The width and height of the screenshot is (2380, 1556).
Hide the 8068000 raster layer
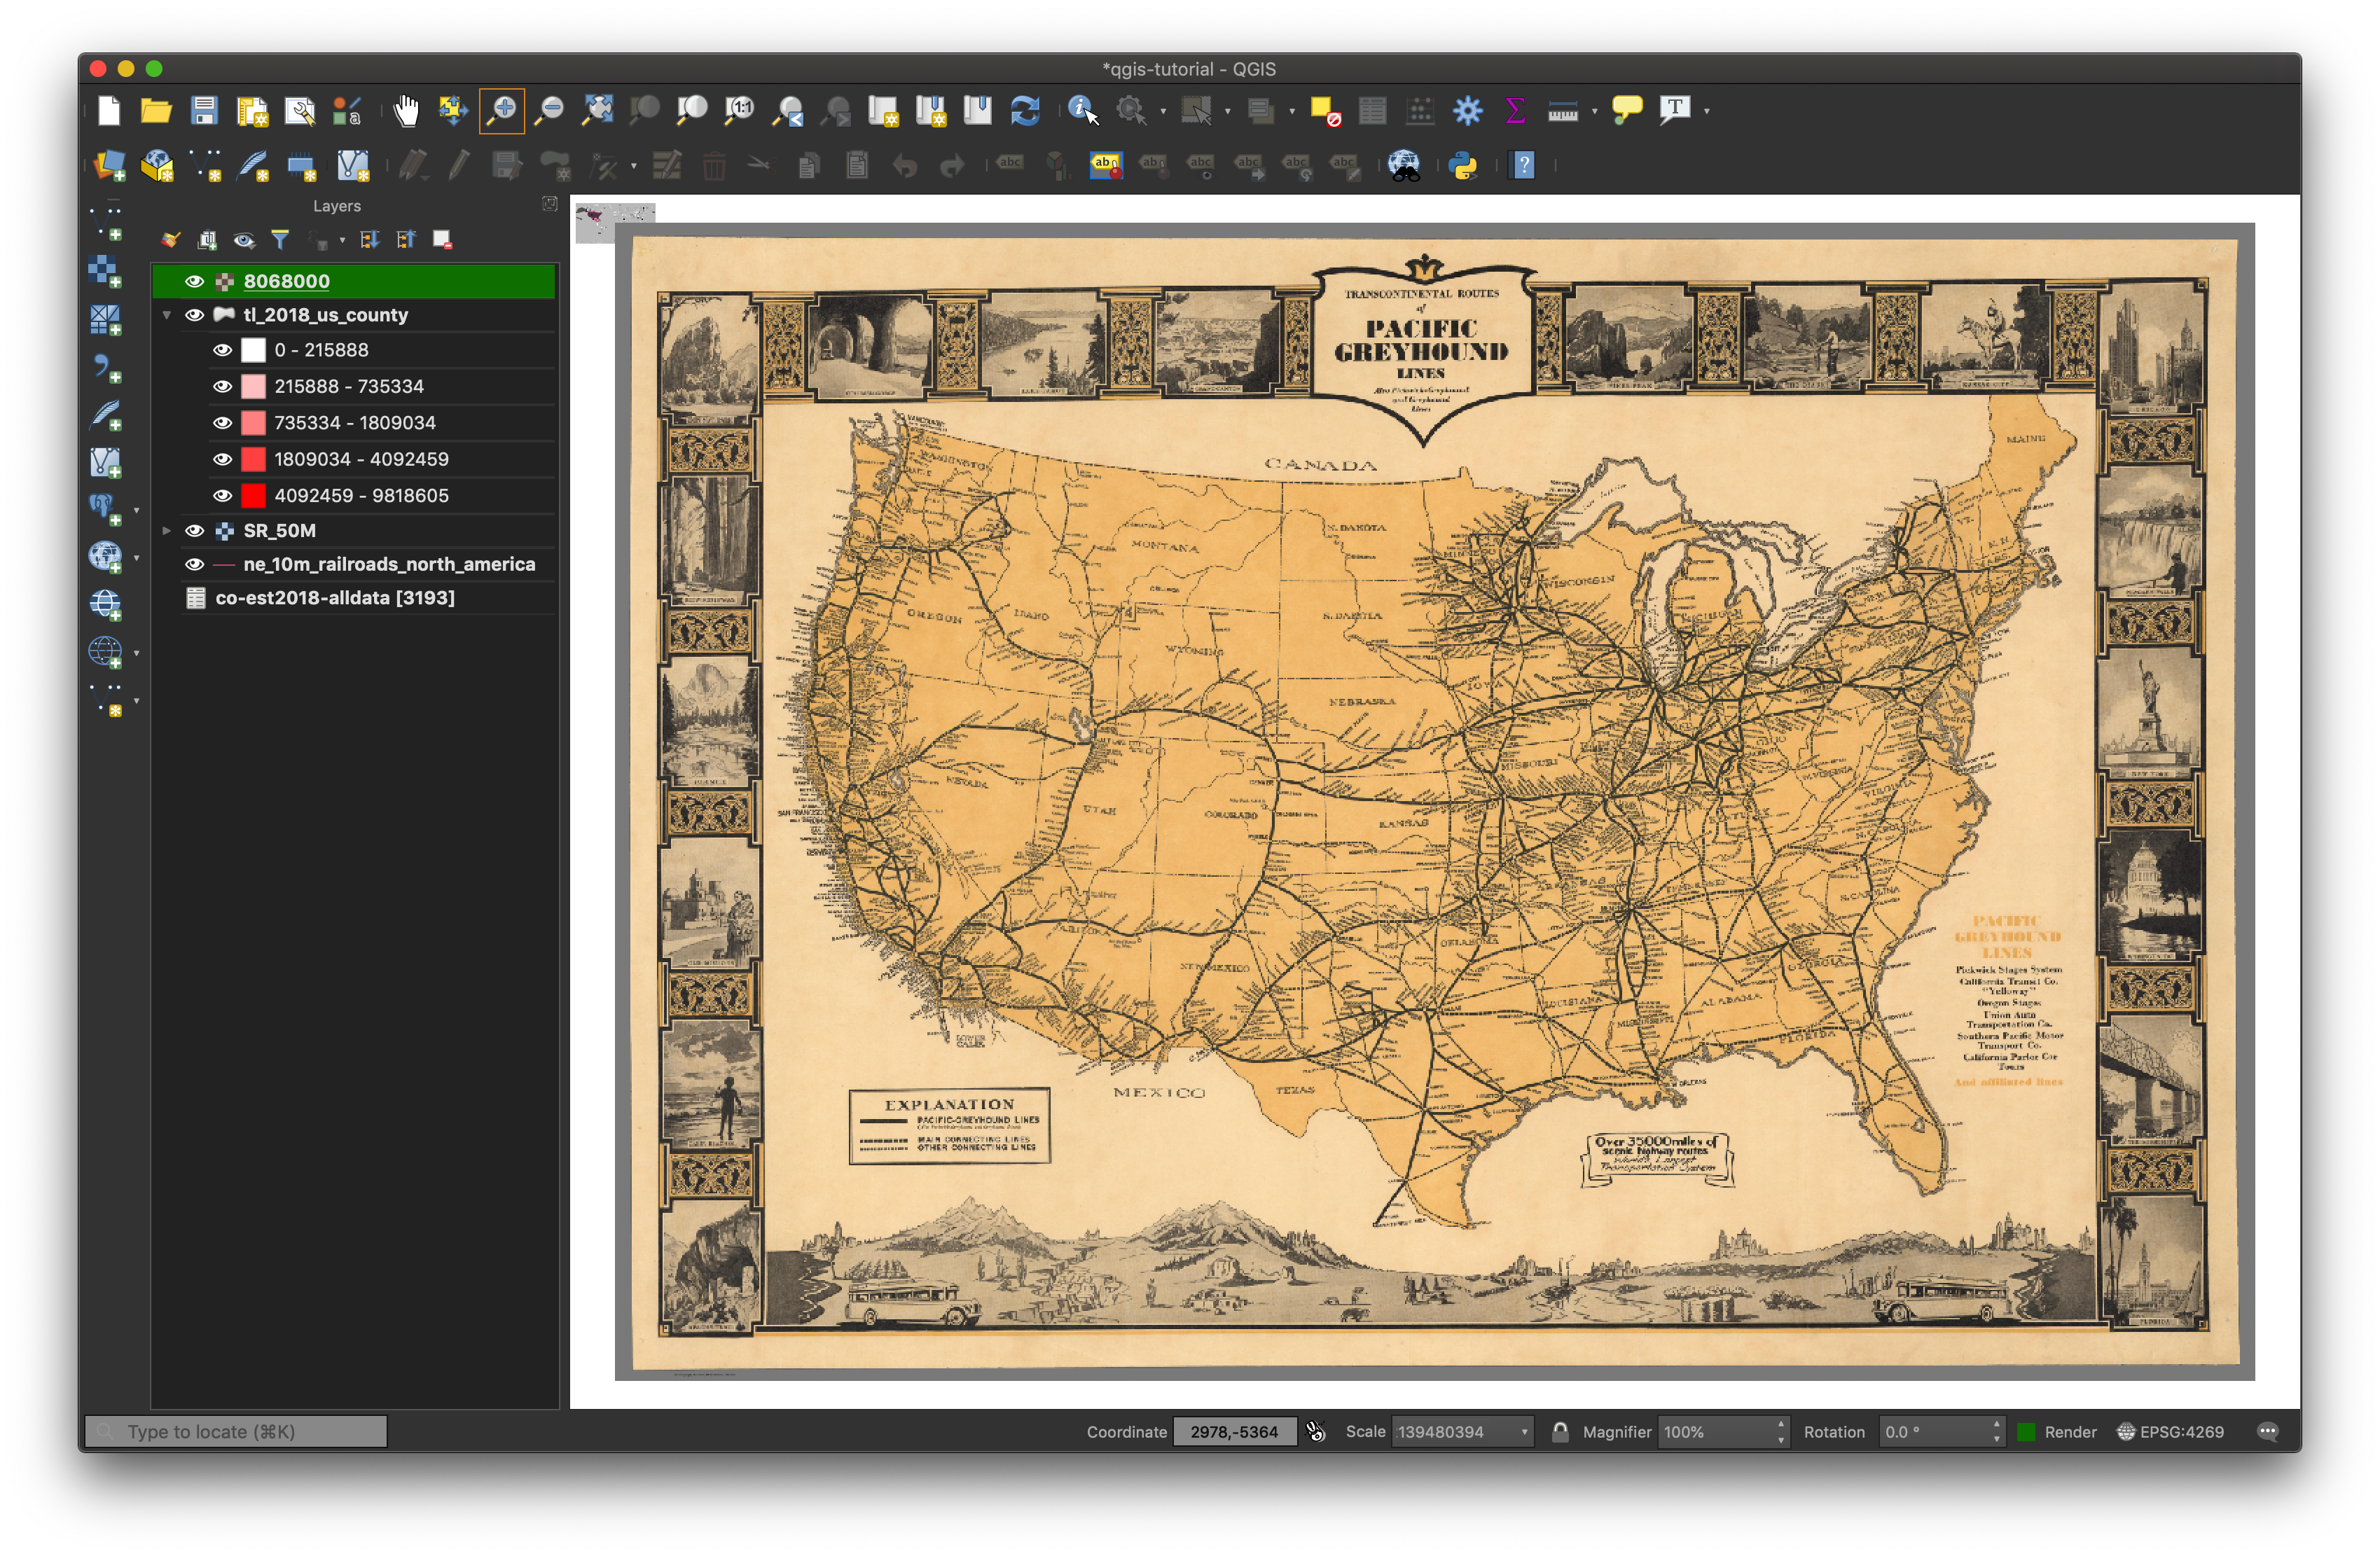194,282
